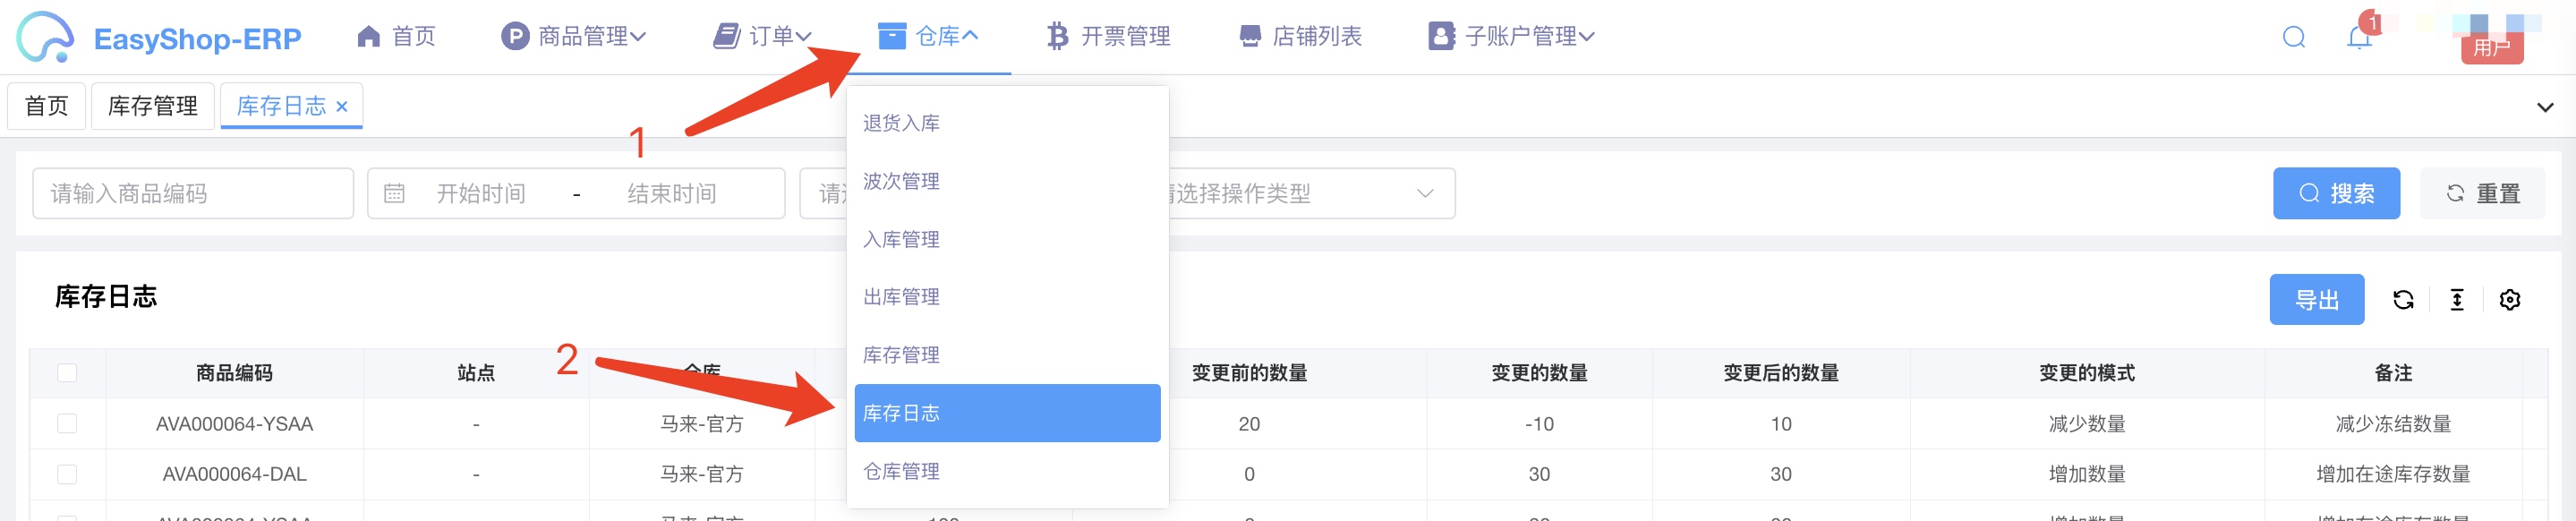This screenshot has width=2576, height=521.
Task: Click the 商品编码 column header
Action: tap(234, 373)
